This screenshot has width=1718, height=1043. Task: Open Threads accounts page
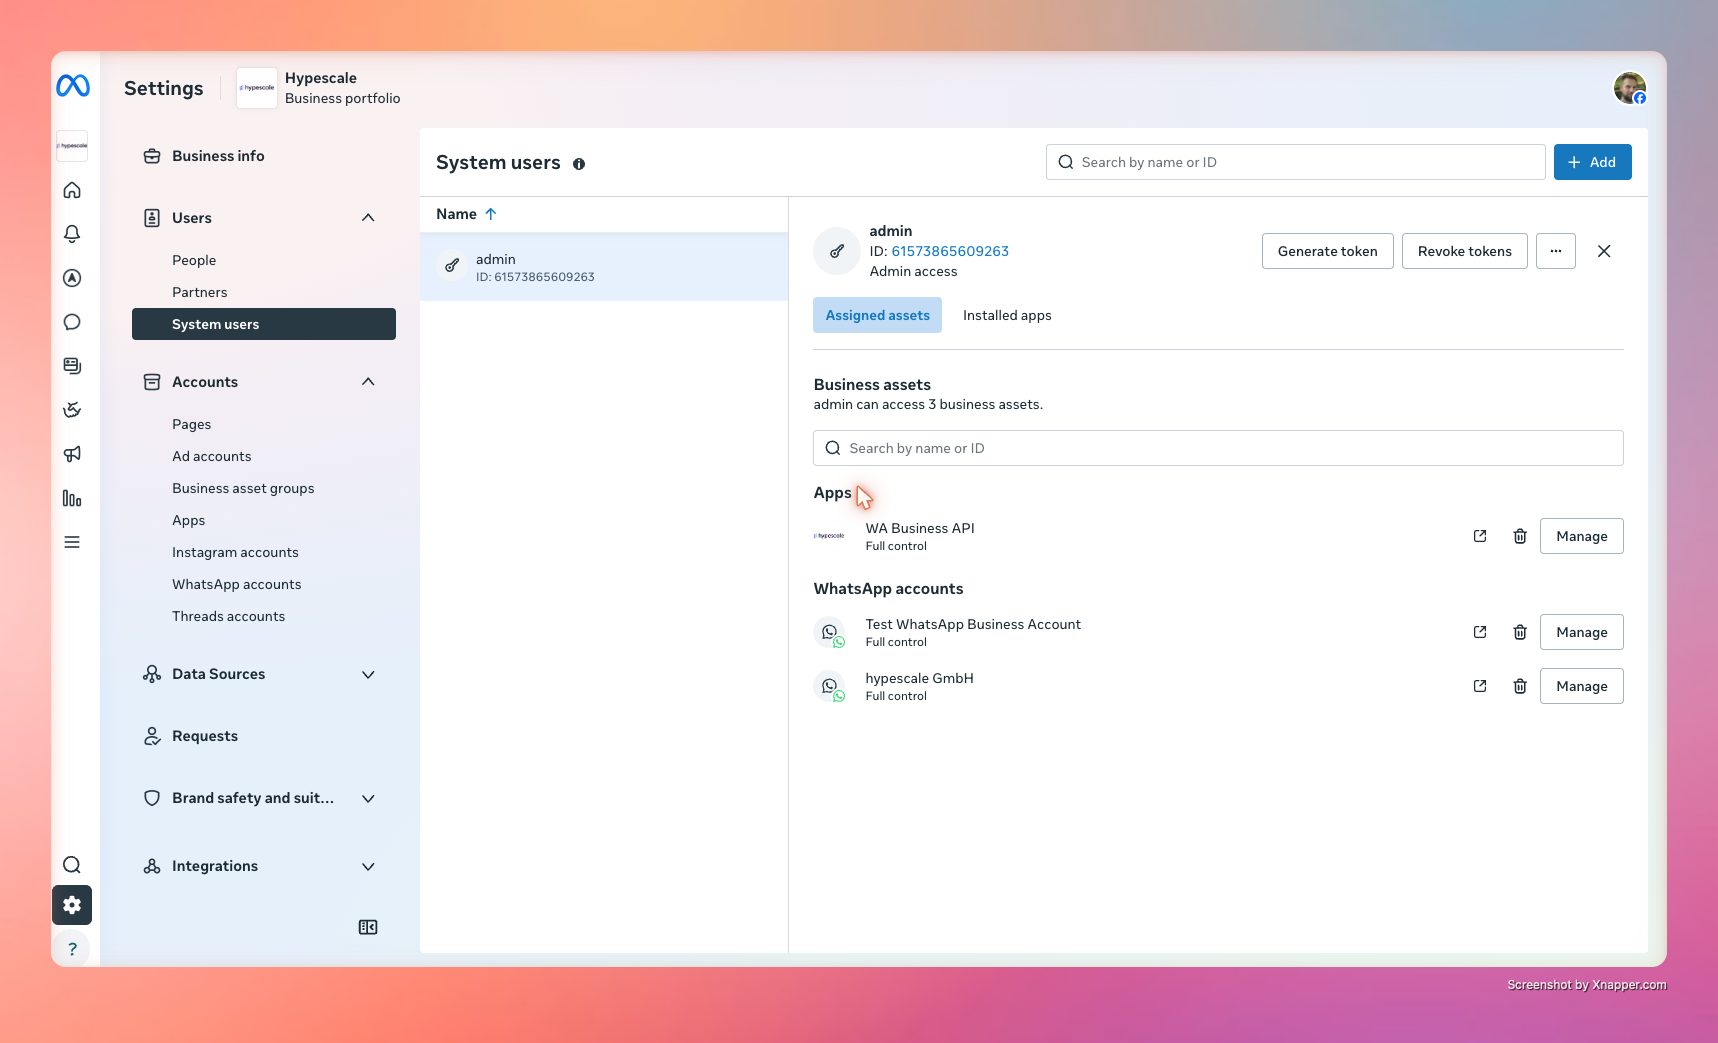click(x=228, y=616)
